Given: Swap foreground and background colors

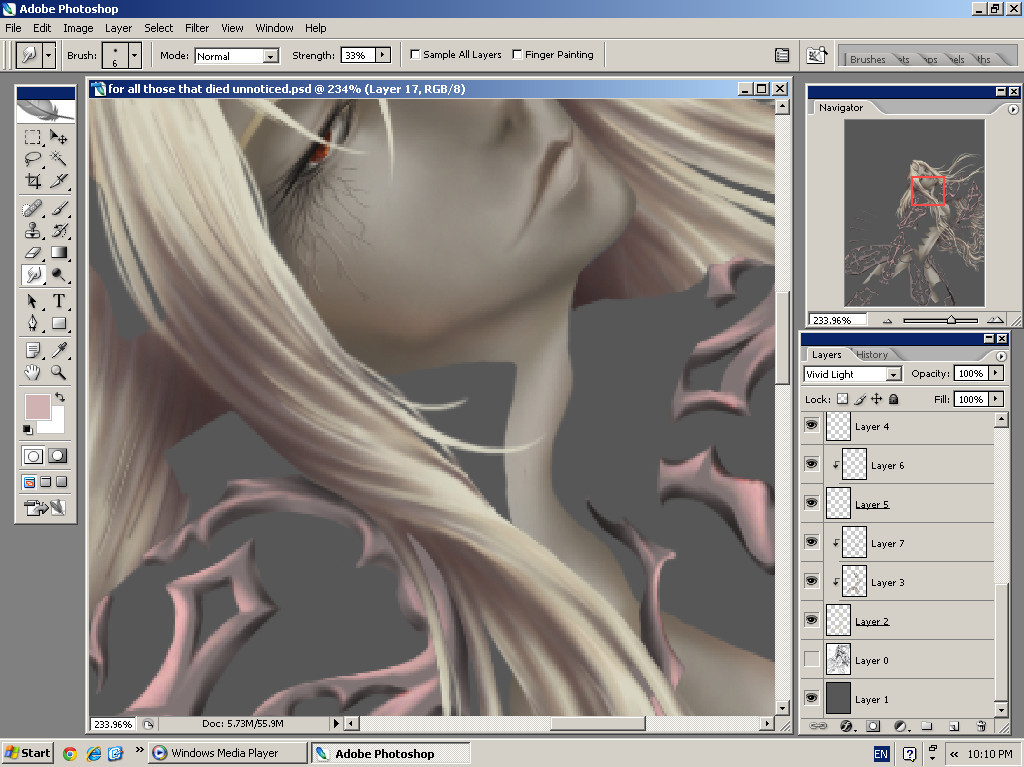Looking at the screenshot, I should pos(60,397).
